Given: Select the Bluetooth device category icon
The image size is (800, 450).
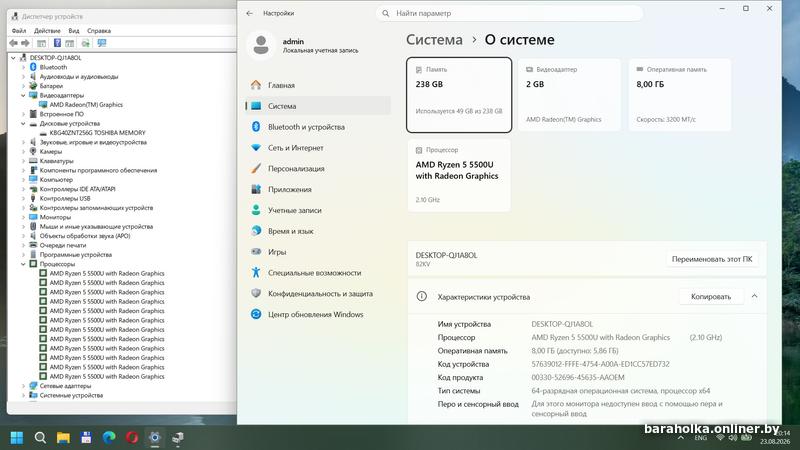Looking at the screenshot, I should [x=33, y=67].
